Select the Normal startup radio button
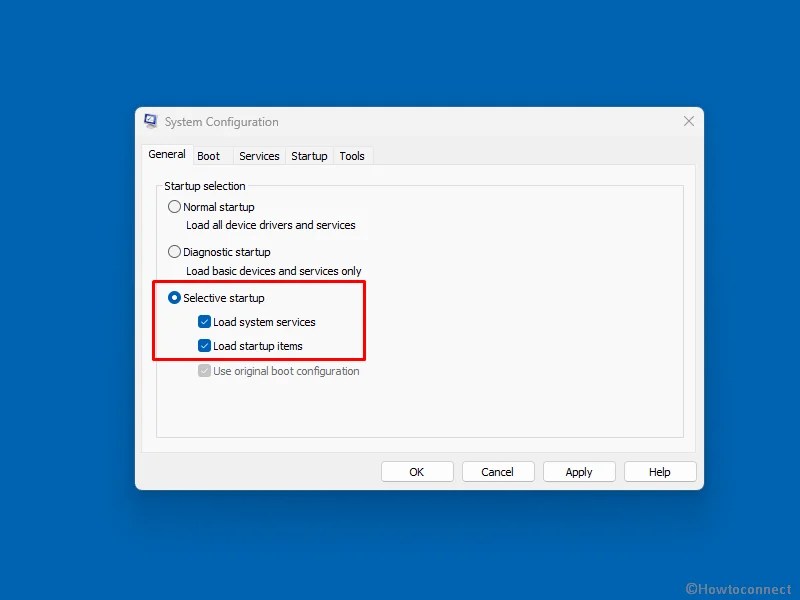Image resolution: width=800 pixels, height=600 pixels. (x=175, y=206)
